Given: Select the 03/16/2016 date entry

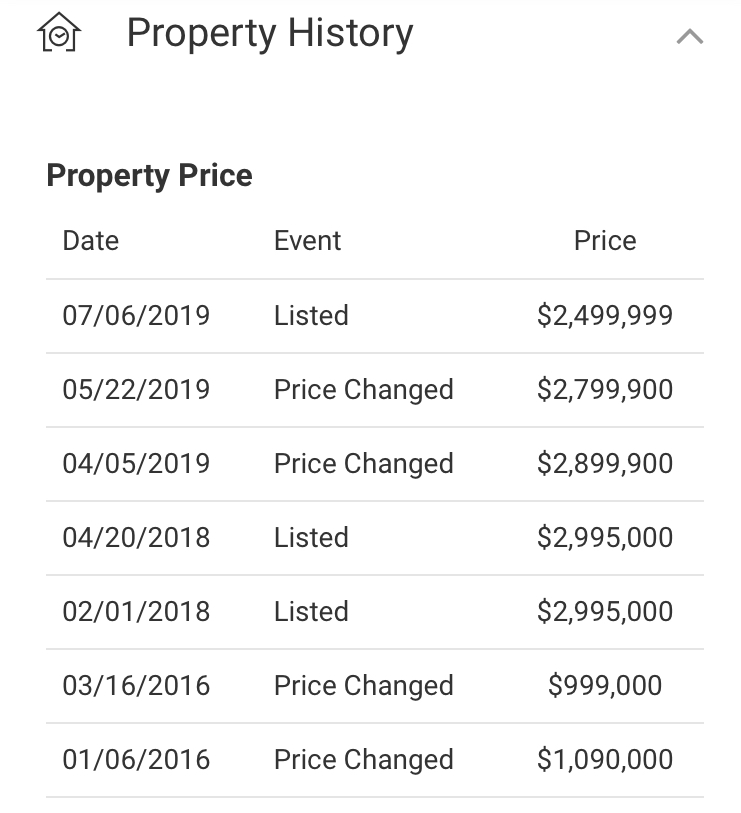Looking at the screenshot, I should point(136,686).
